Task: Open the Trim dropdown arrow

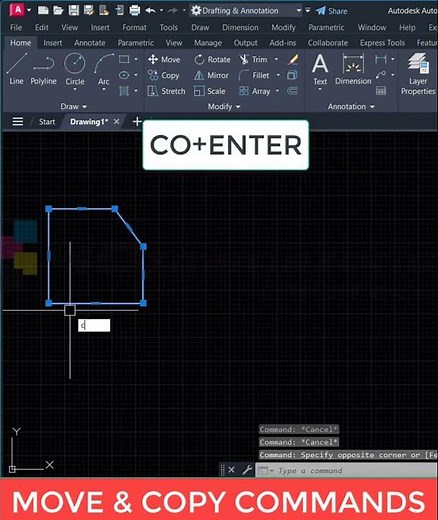Action: click(x=276, y=59)
